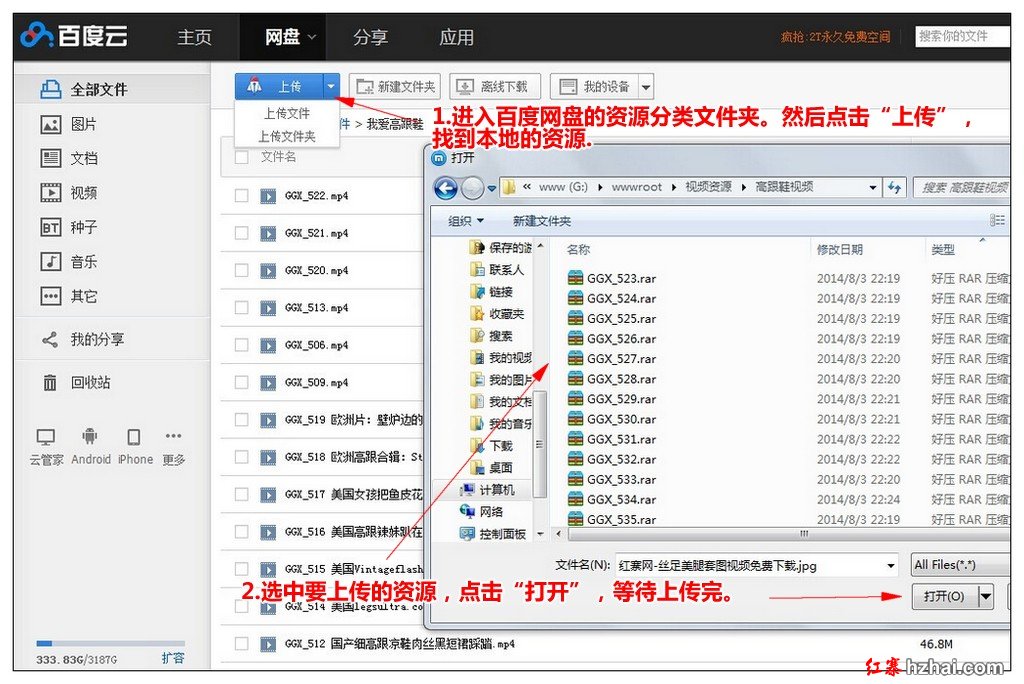Switch to the 分享 tab
1024x684 pixels.
370,37
